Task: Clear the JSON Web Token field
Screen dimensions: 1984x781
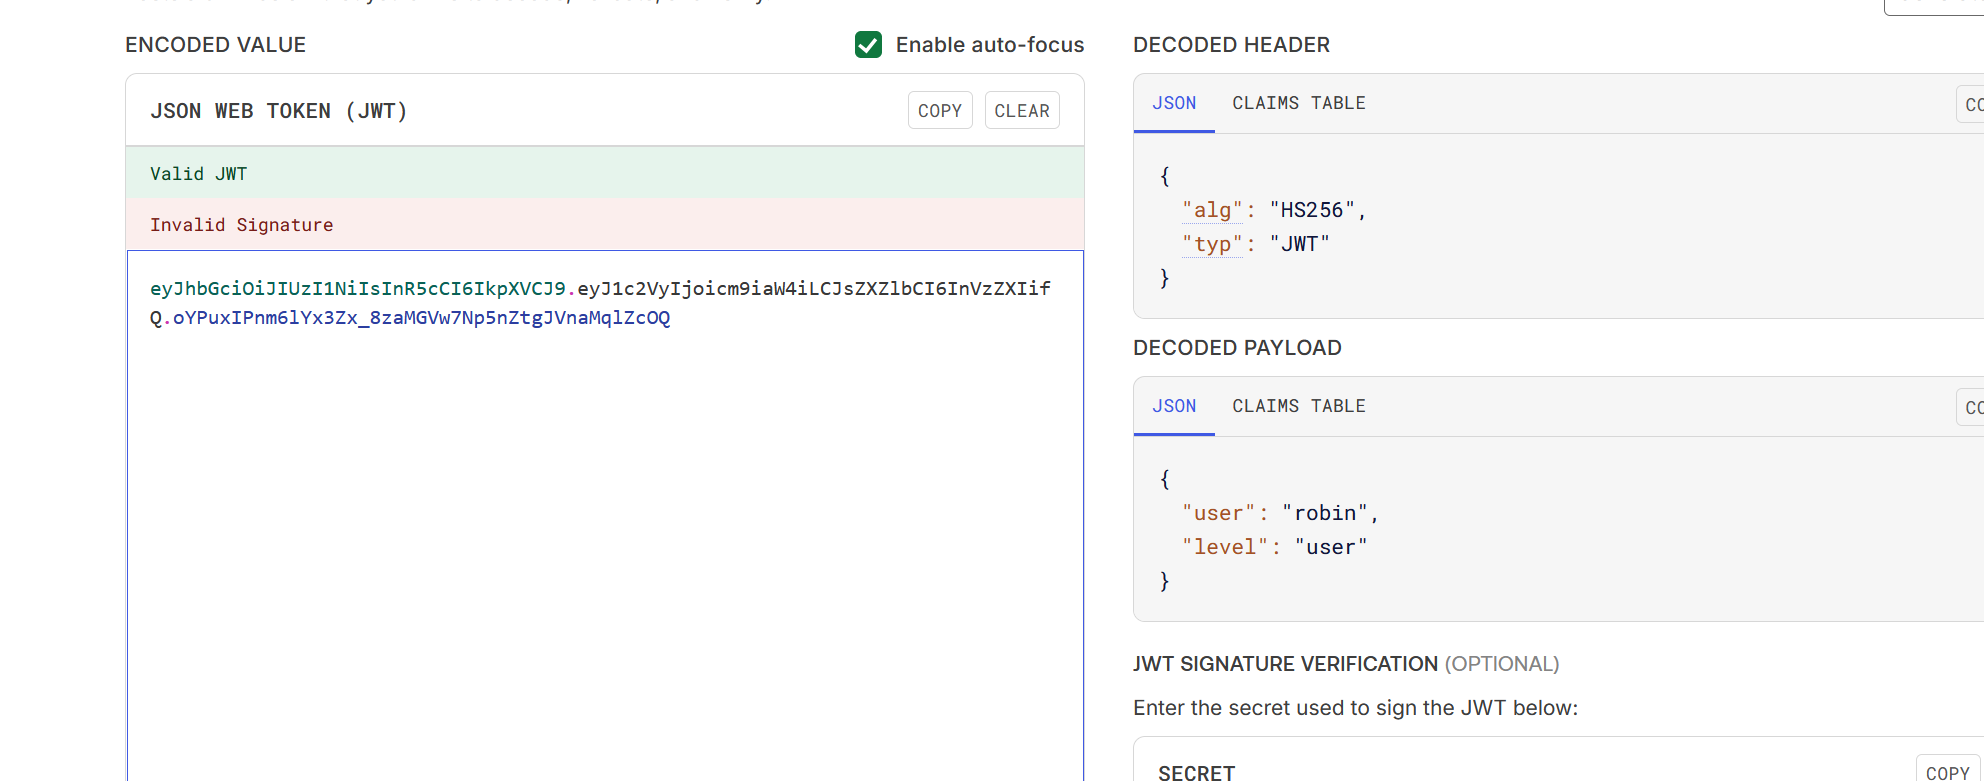Action: tap(1022, 111)
